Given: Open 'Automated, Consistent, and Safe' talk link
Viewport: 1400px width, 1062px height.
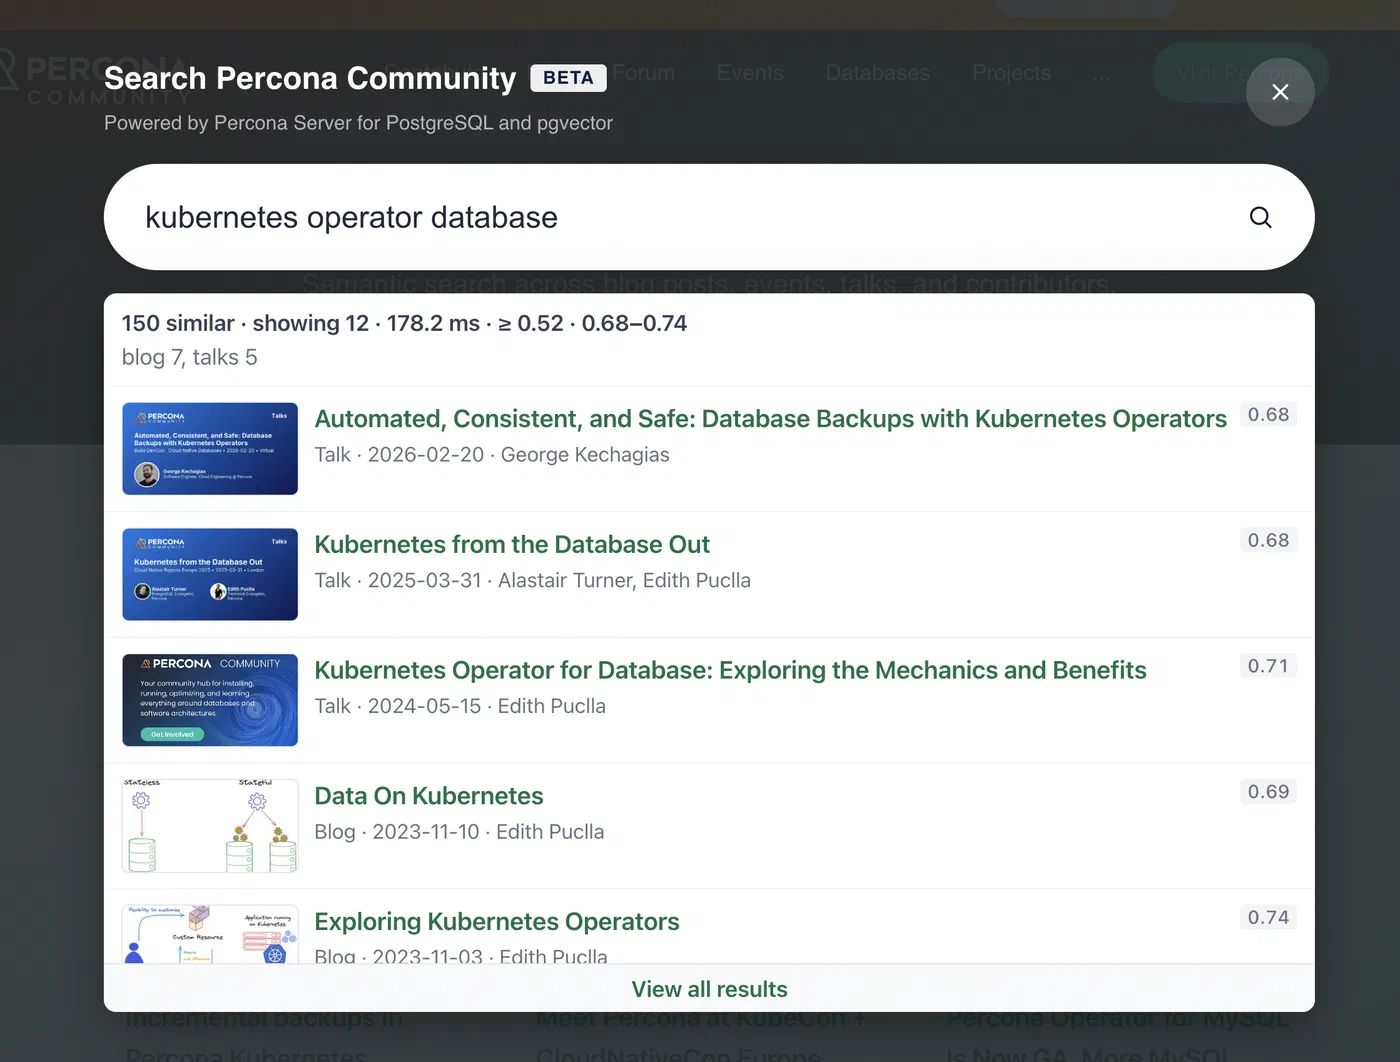Looking at the screenshot, I should (x=770, y=419).
